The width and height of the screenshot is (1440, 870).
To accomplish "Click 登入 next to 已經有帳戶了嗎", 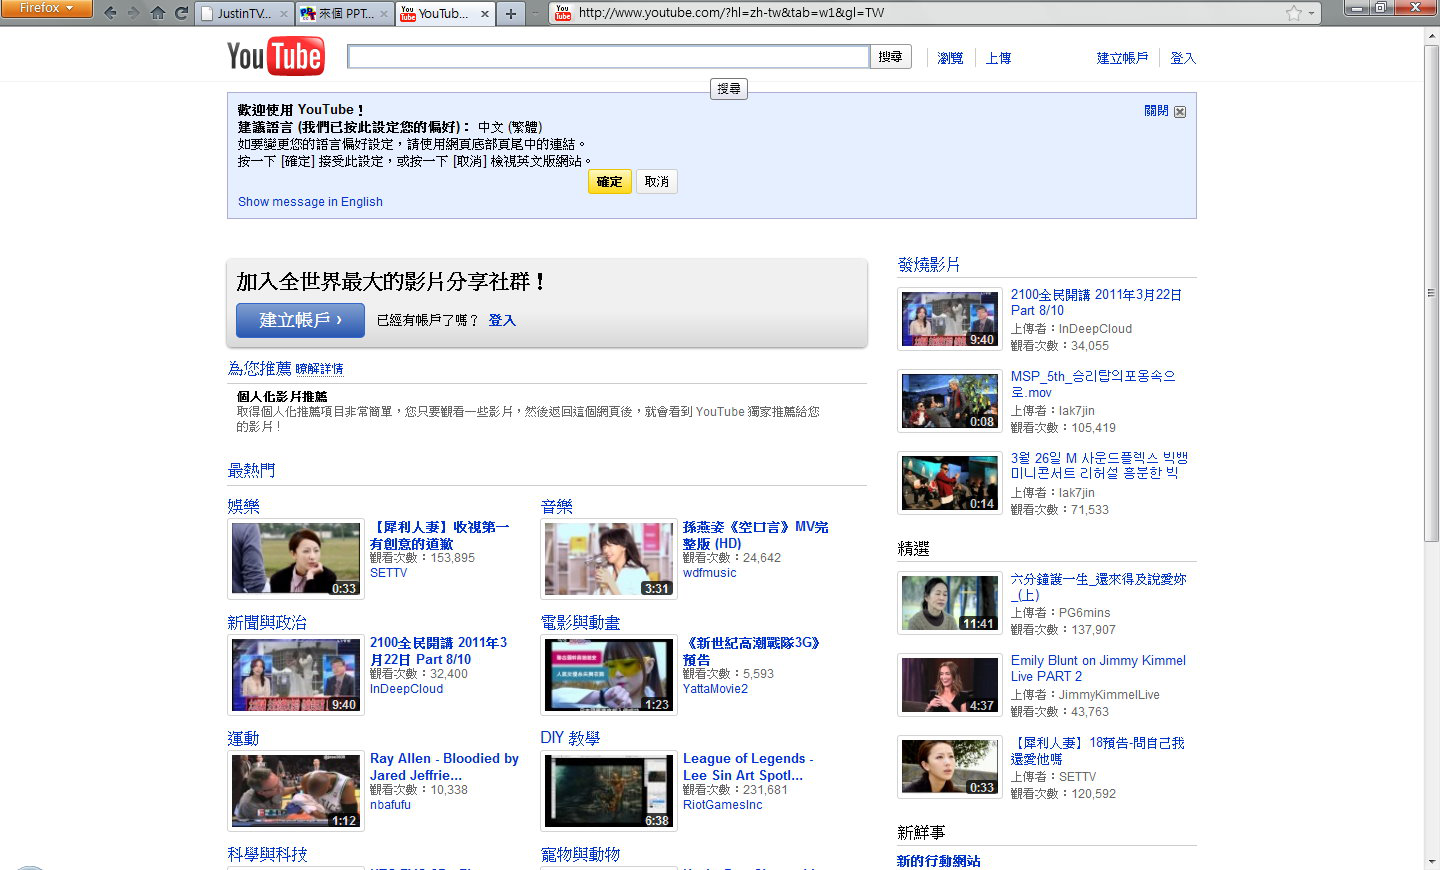I will pyautogui.click(x=502, y=320).
